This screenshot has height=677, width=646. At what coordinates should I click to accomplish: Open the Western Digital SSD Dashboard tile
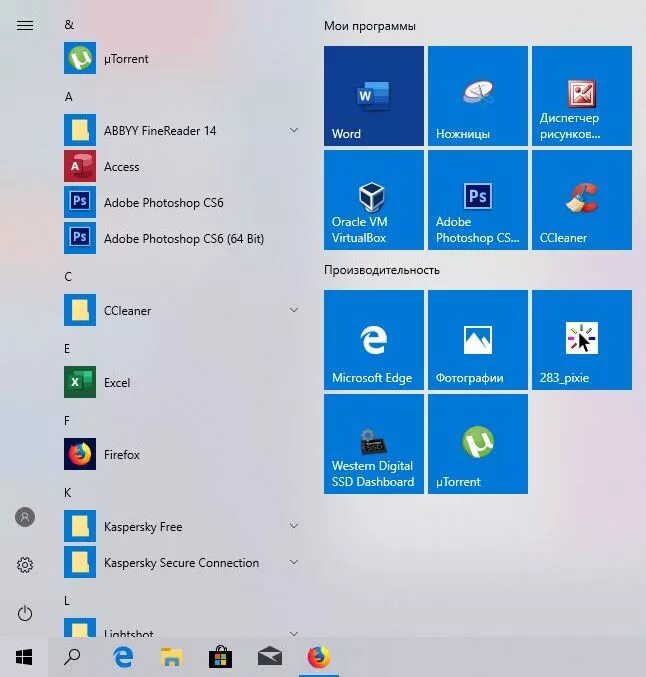[x=374, y=444]
